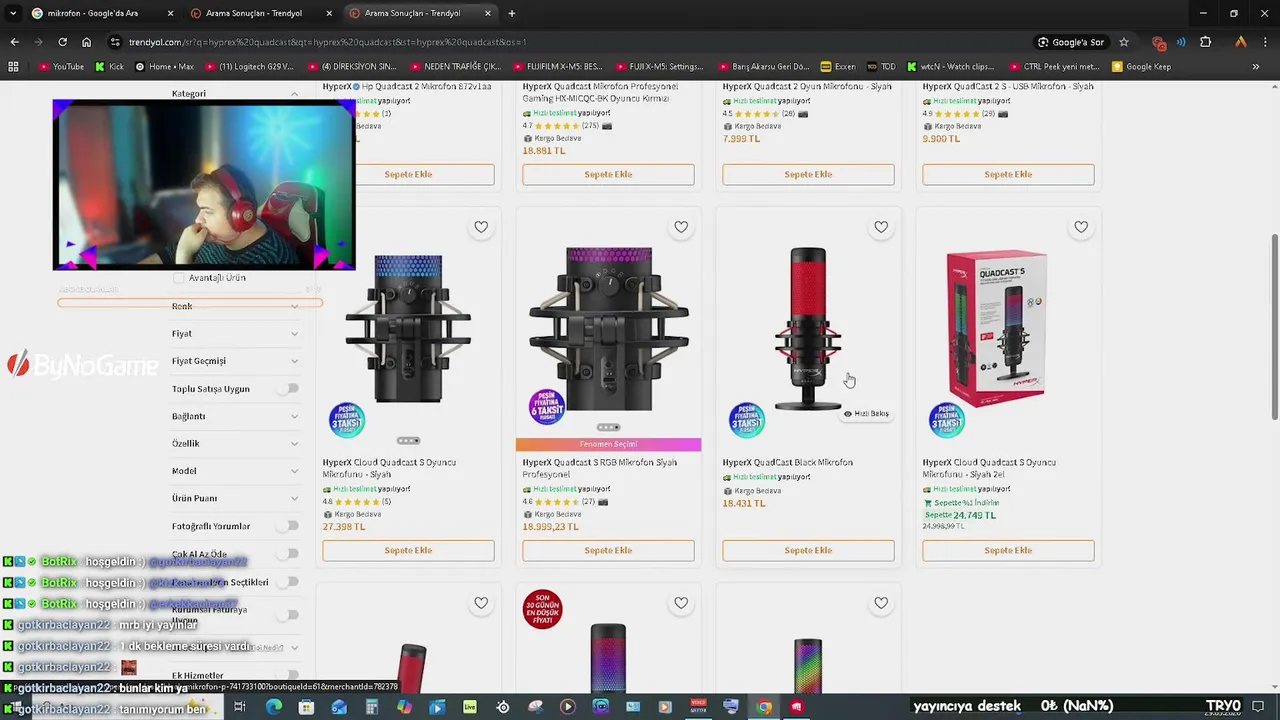
Task: Favorite the HyperX QuadCast Black Mikrofon
Action: click(x=881, y=227)
